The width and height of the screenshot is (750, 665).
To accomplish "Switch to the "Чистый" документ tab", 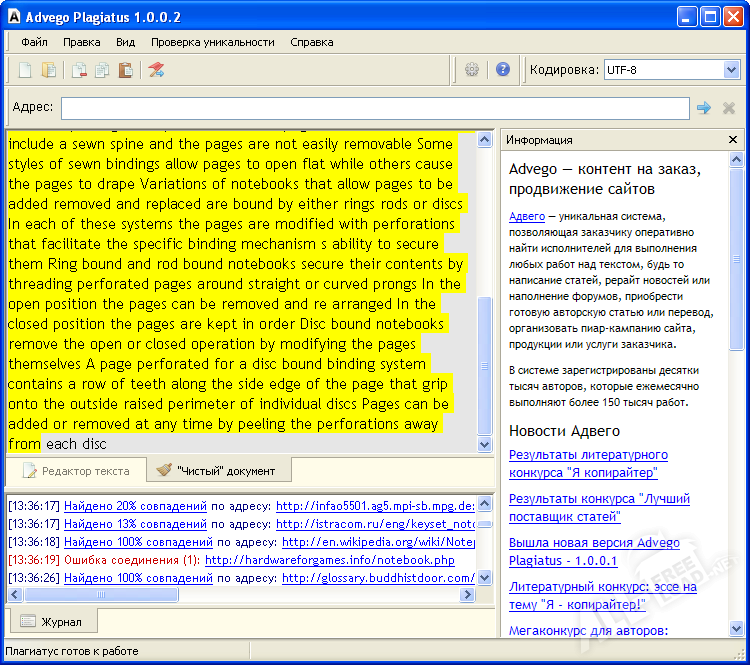I will click(216, 470).
